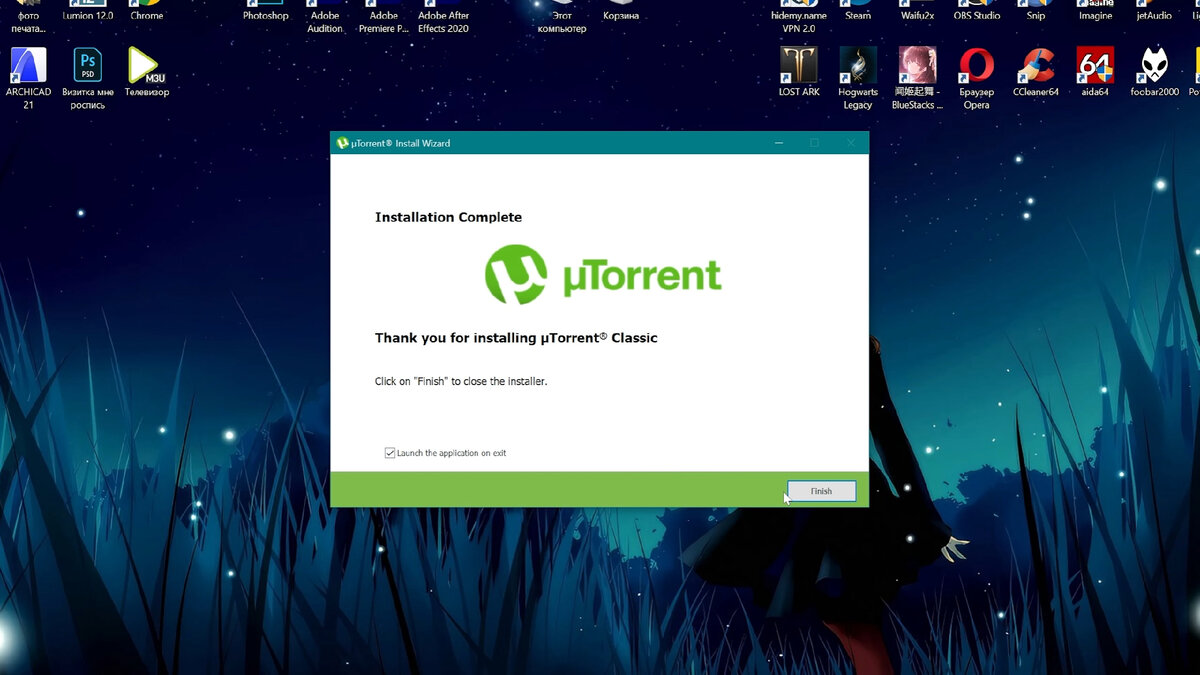Click the OBS Studio desktop label
The width and height of the screenshot is (1200, 675).
(x=977, y=16)
